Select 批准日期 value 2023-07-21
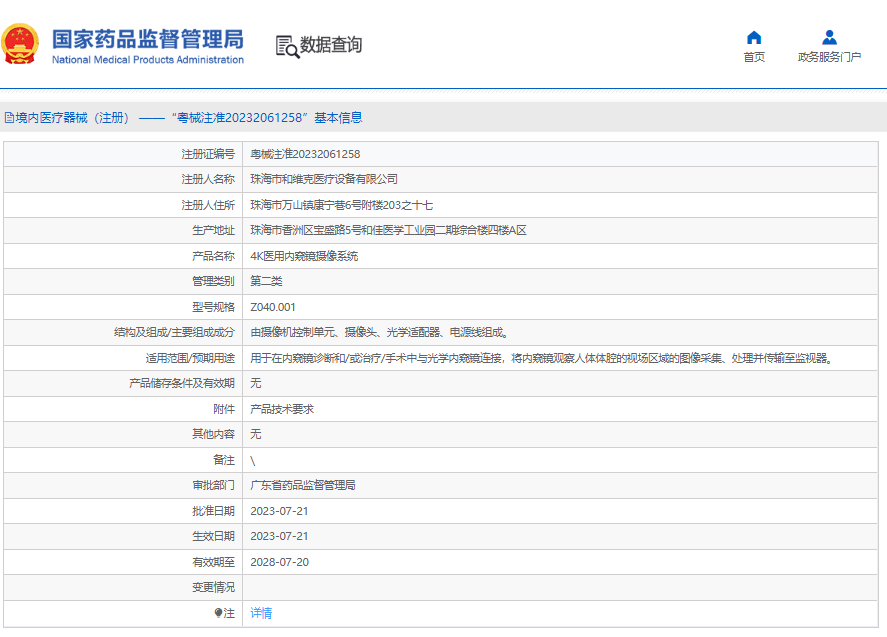 click(279, 511)
